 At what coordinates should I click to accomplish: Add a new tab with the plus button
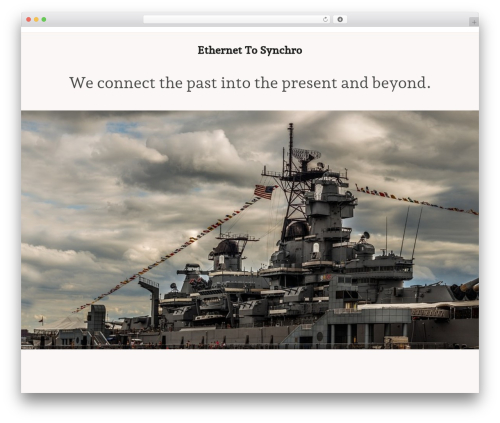pyautogui.click(x=474, y=22)
